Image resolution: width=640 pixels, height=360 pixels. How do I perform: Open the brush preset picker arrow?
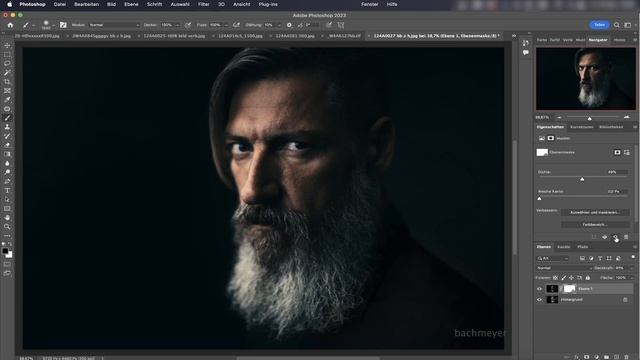[x=53, y=25]
